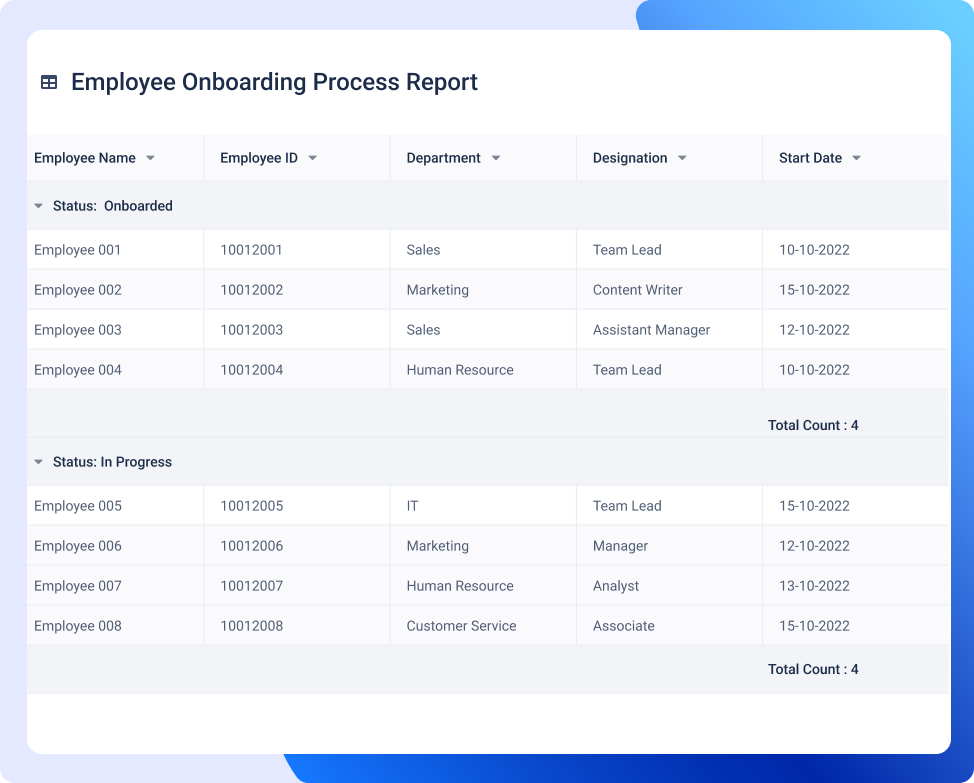
Task: Click the start date 13-10-2022
Action: pos(814,586)
